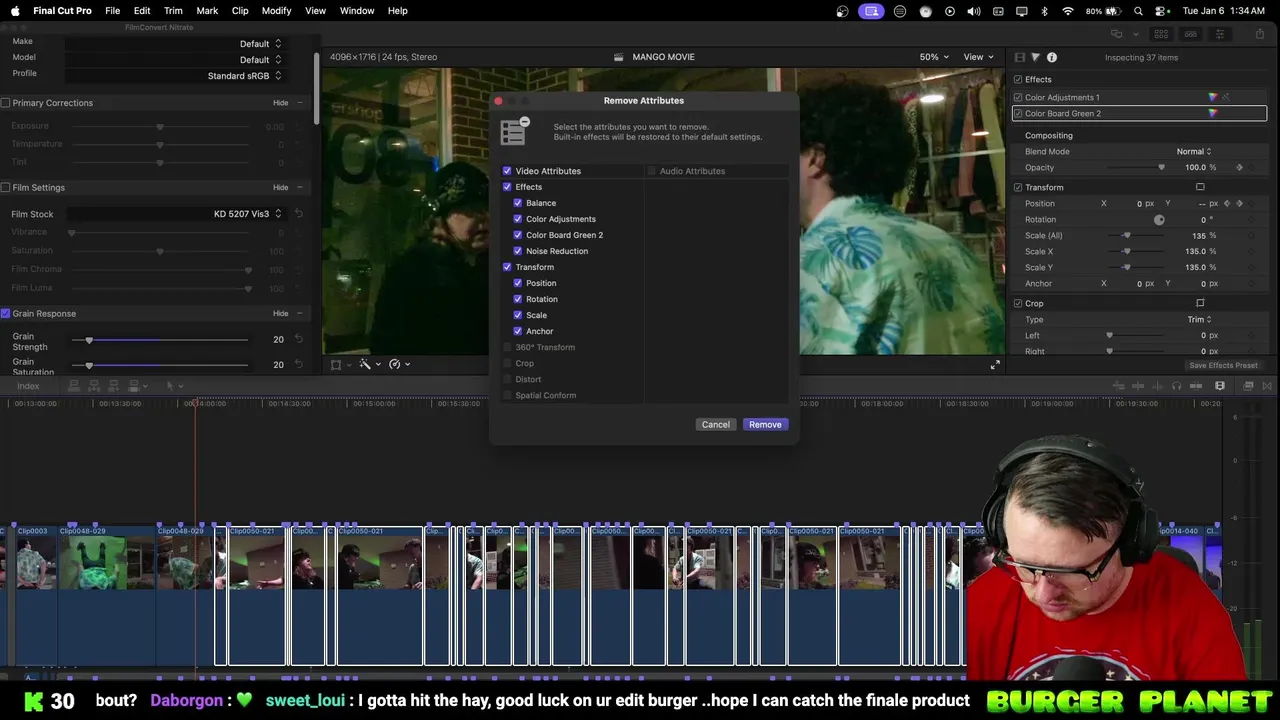Toggle Grain Response checkbox in left panel

[5, 313]
